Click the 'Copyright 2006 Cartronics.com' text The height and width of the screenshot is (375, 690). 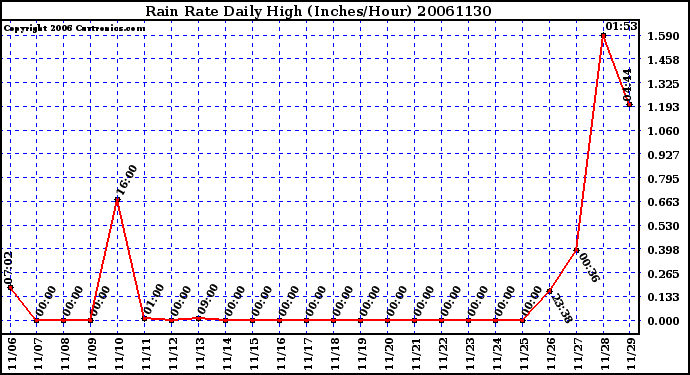click(74, 28)
